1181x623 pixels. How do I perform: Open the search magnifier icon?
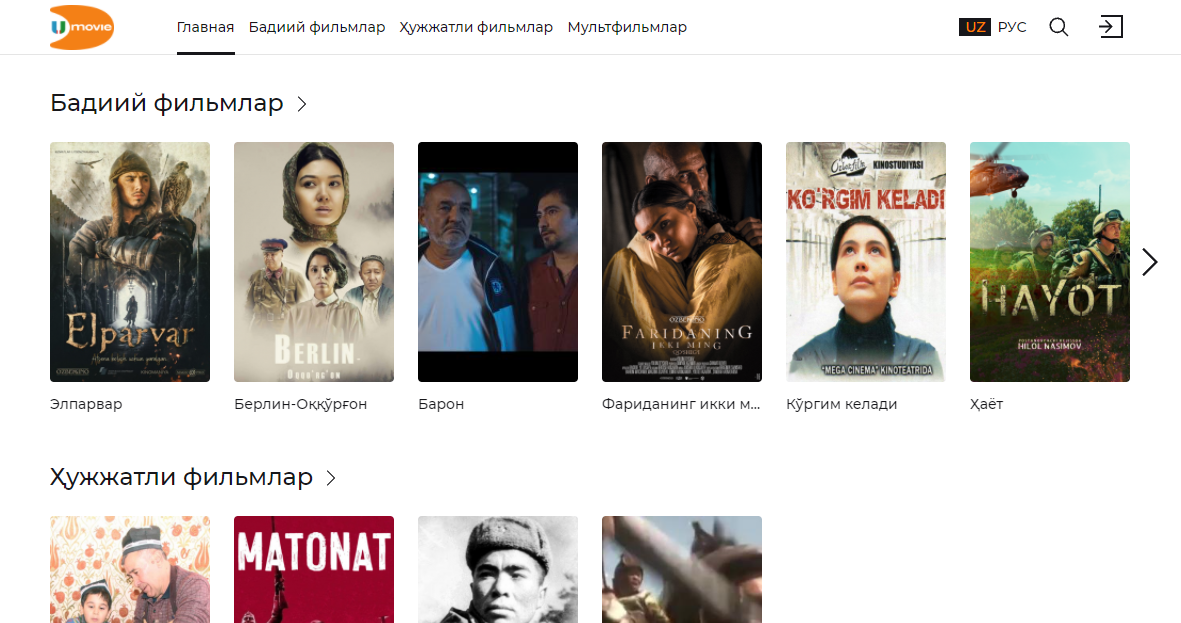(1058, 27)
